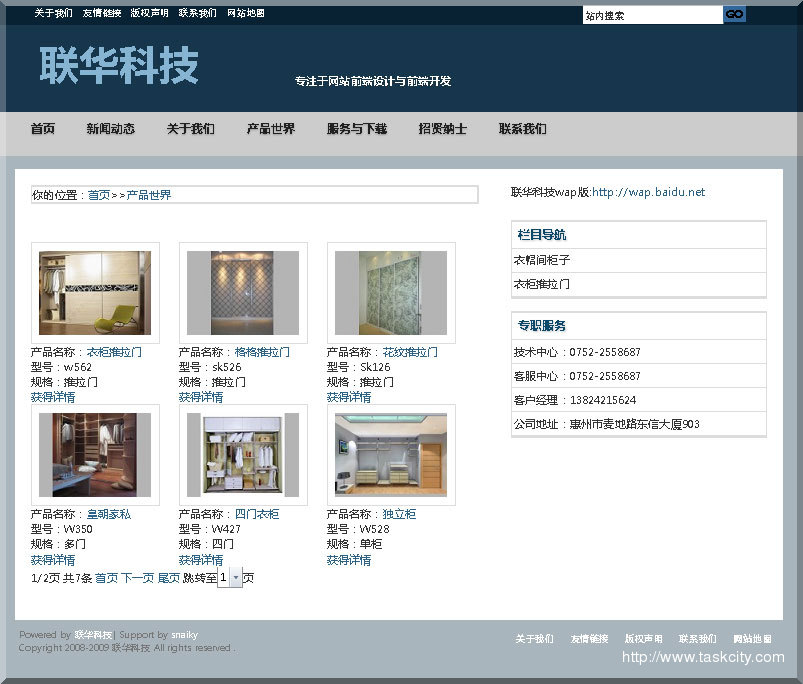Select the 独立柜 product photo

coord(391,455)
